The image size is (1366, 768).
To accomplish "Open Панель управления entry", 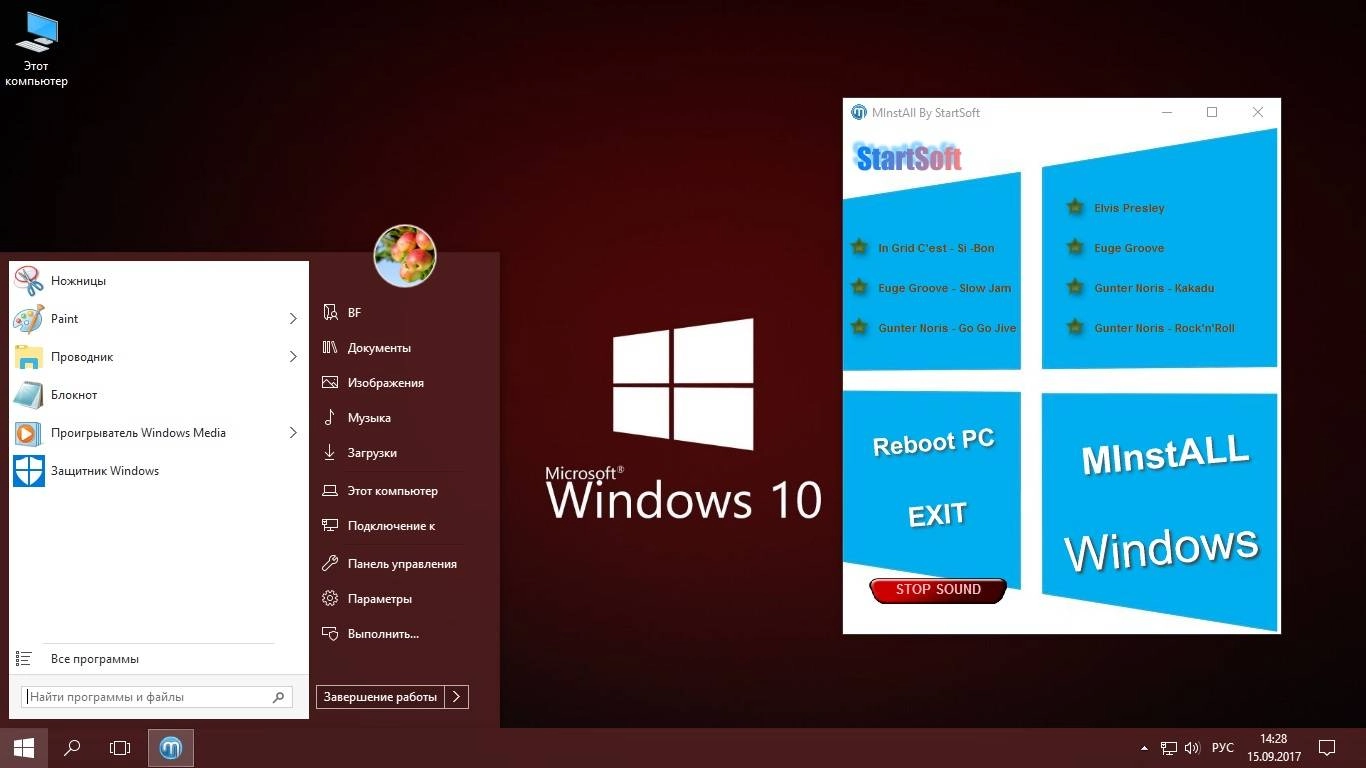I will pos(404,564).
